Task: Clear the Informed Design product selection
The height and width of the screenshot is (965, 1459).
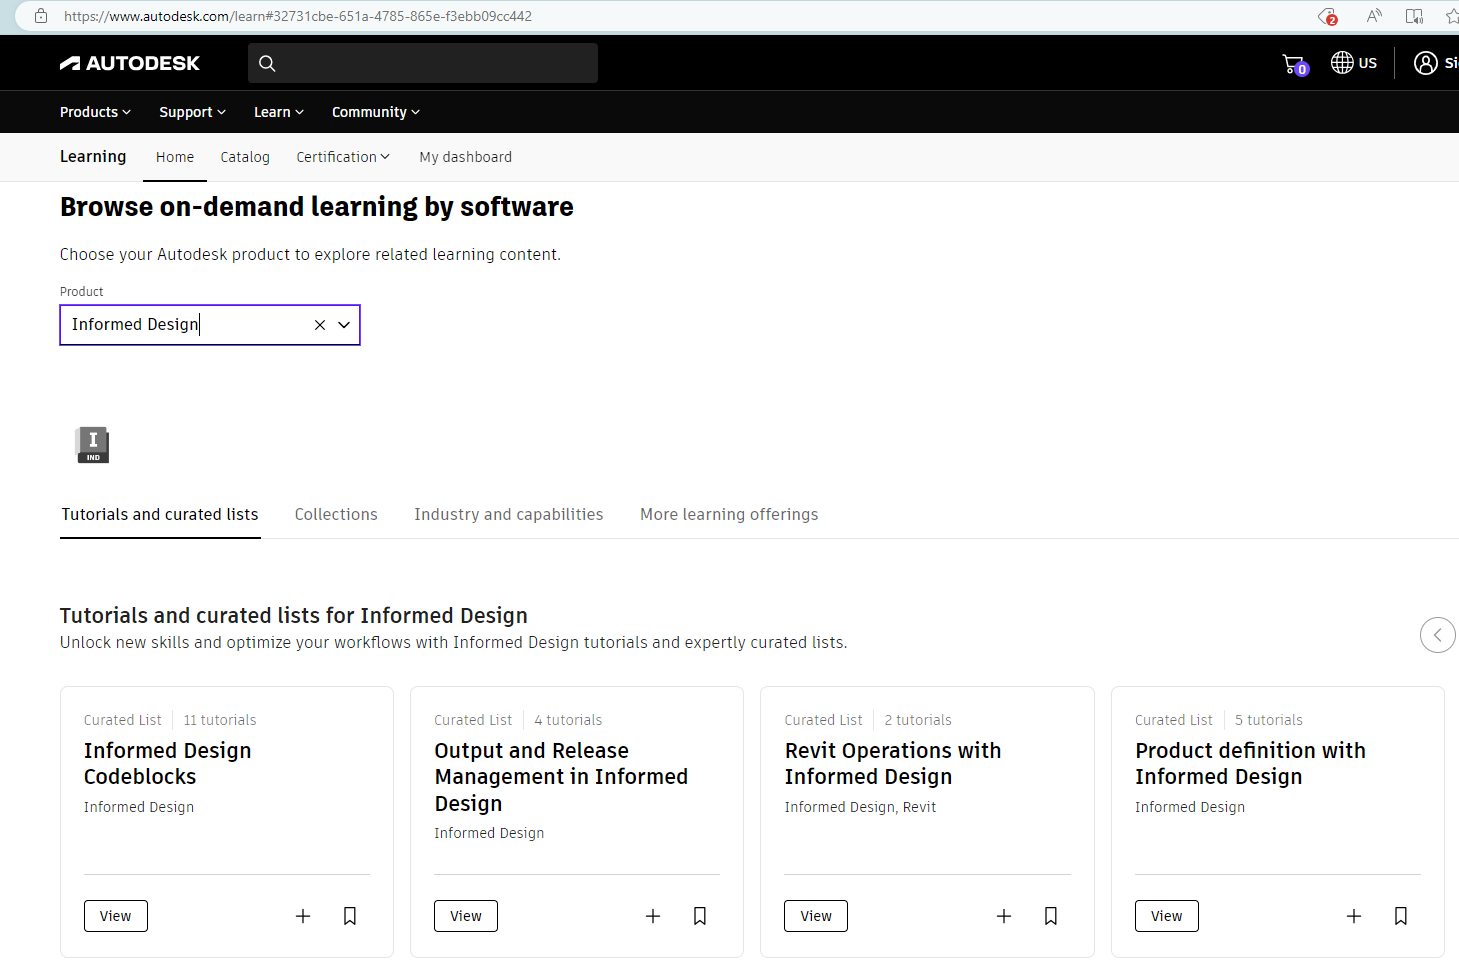Action: (320, 325)
